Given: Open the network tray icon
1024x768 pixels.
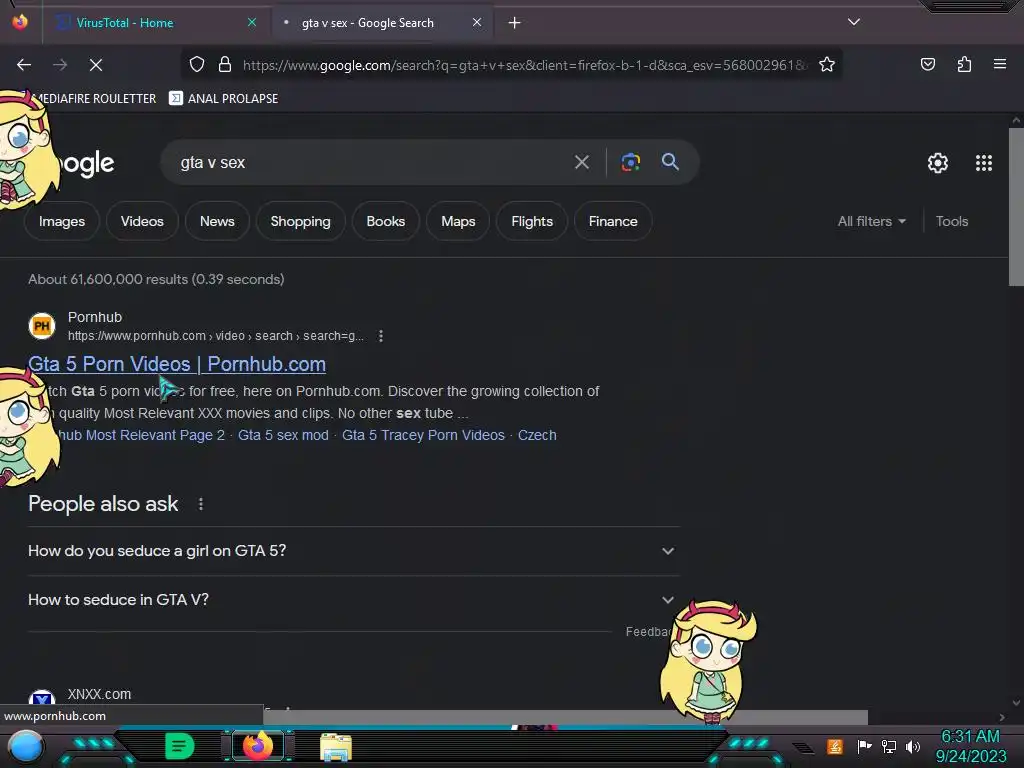Looking at the screenshot, I should tap(888, 746).
